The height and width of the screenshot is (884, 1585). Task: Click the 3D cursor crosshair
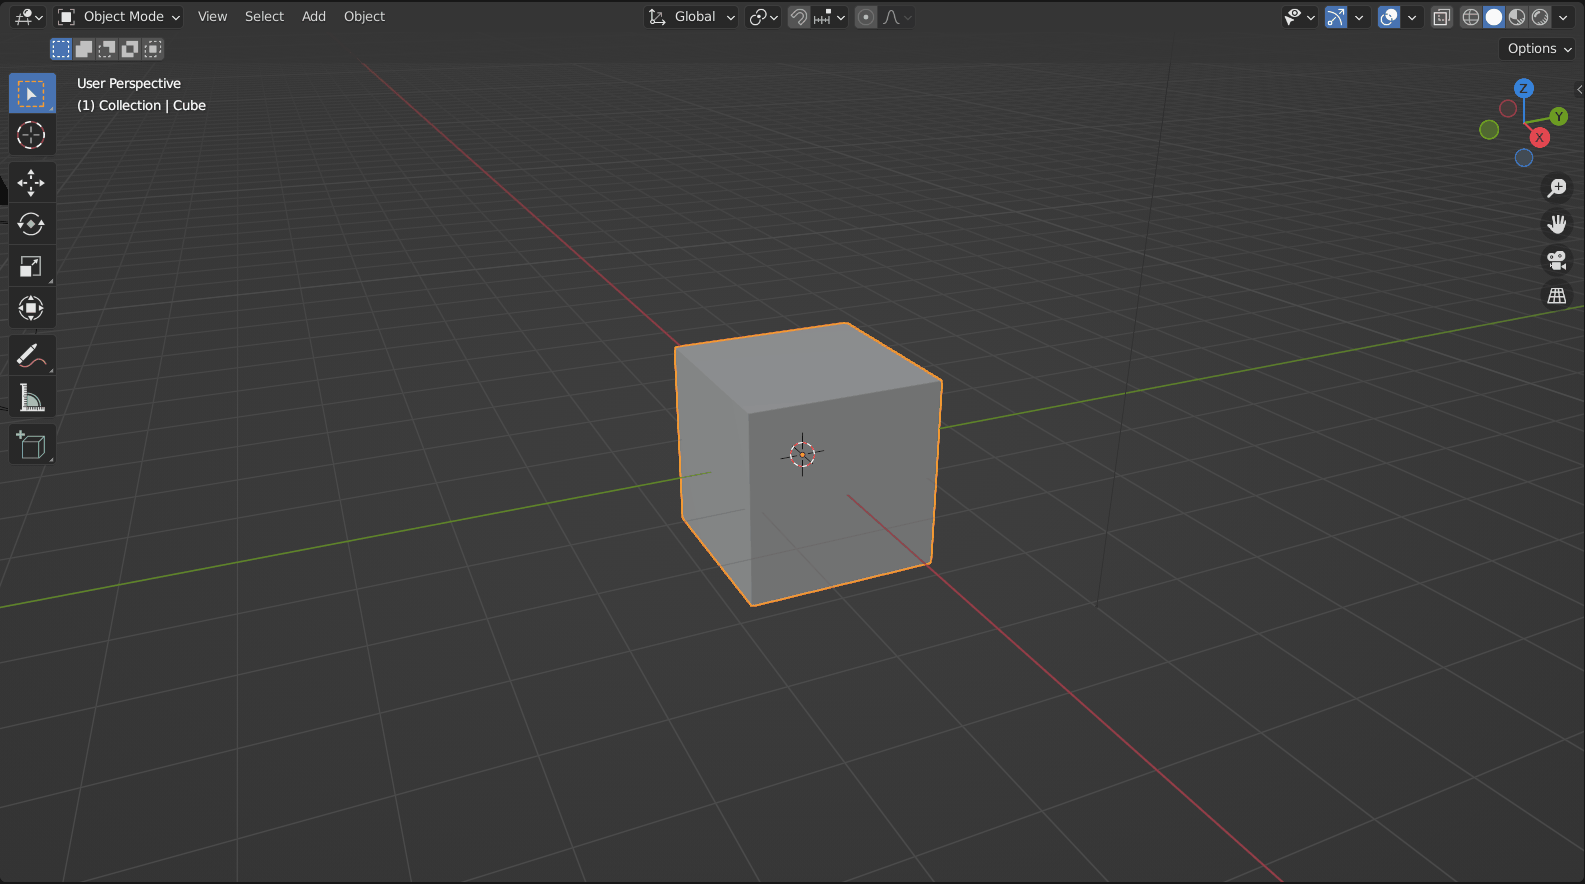tap(802, 455)
